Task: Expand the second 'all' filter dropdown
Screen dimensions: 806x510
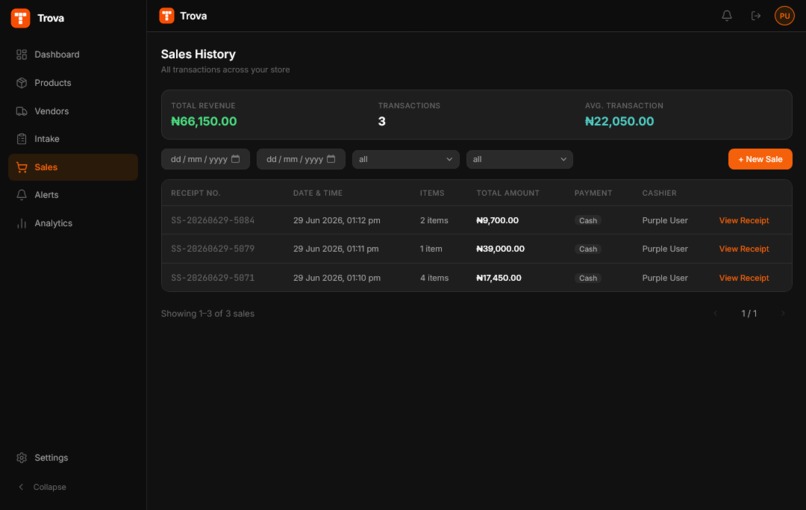Action: [520, 159]
